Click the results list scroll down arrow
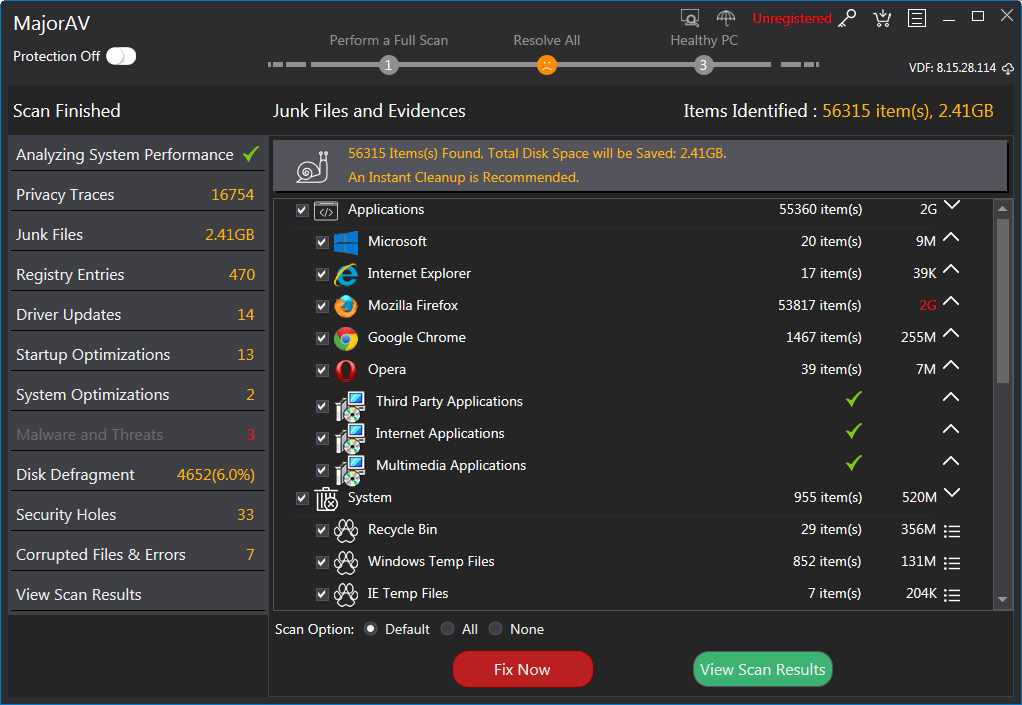This screenshot has width=1022, height=705. (x=1002, y=599)
